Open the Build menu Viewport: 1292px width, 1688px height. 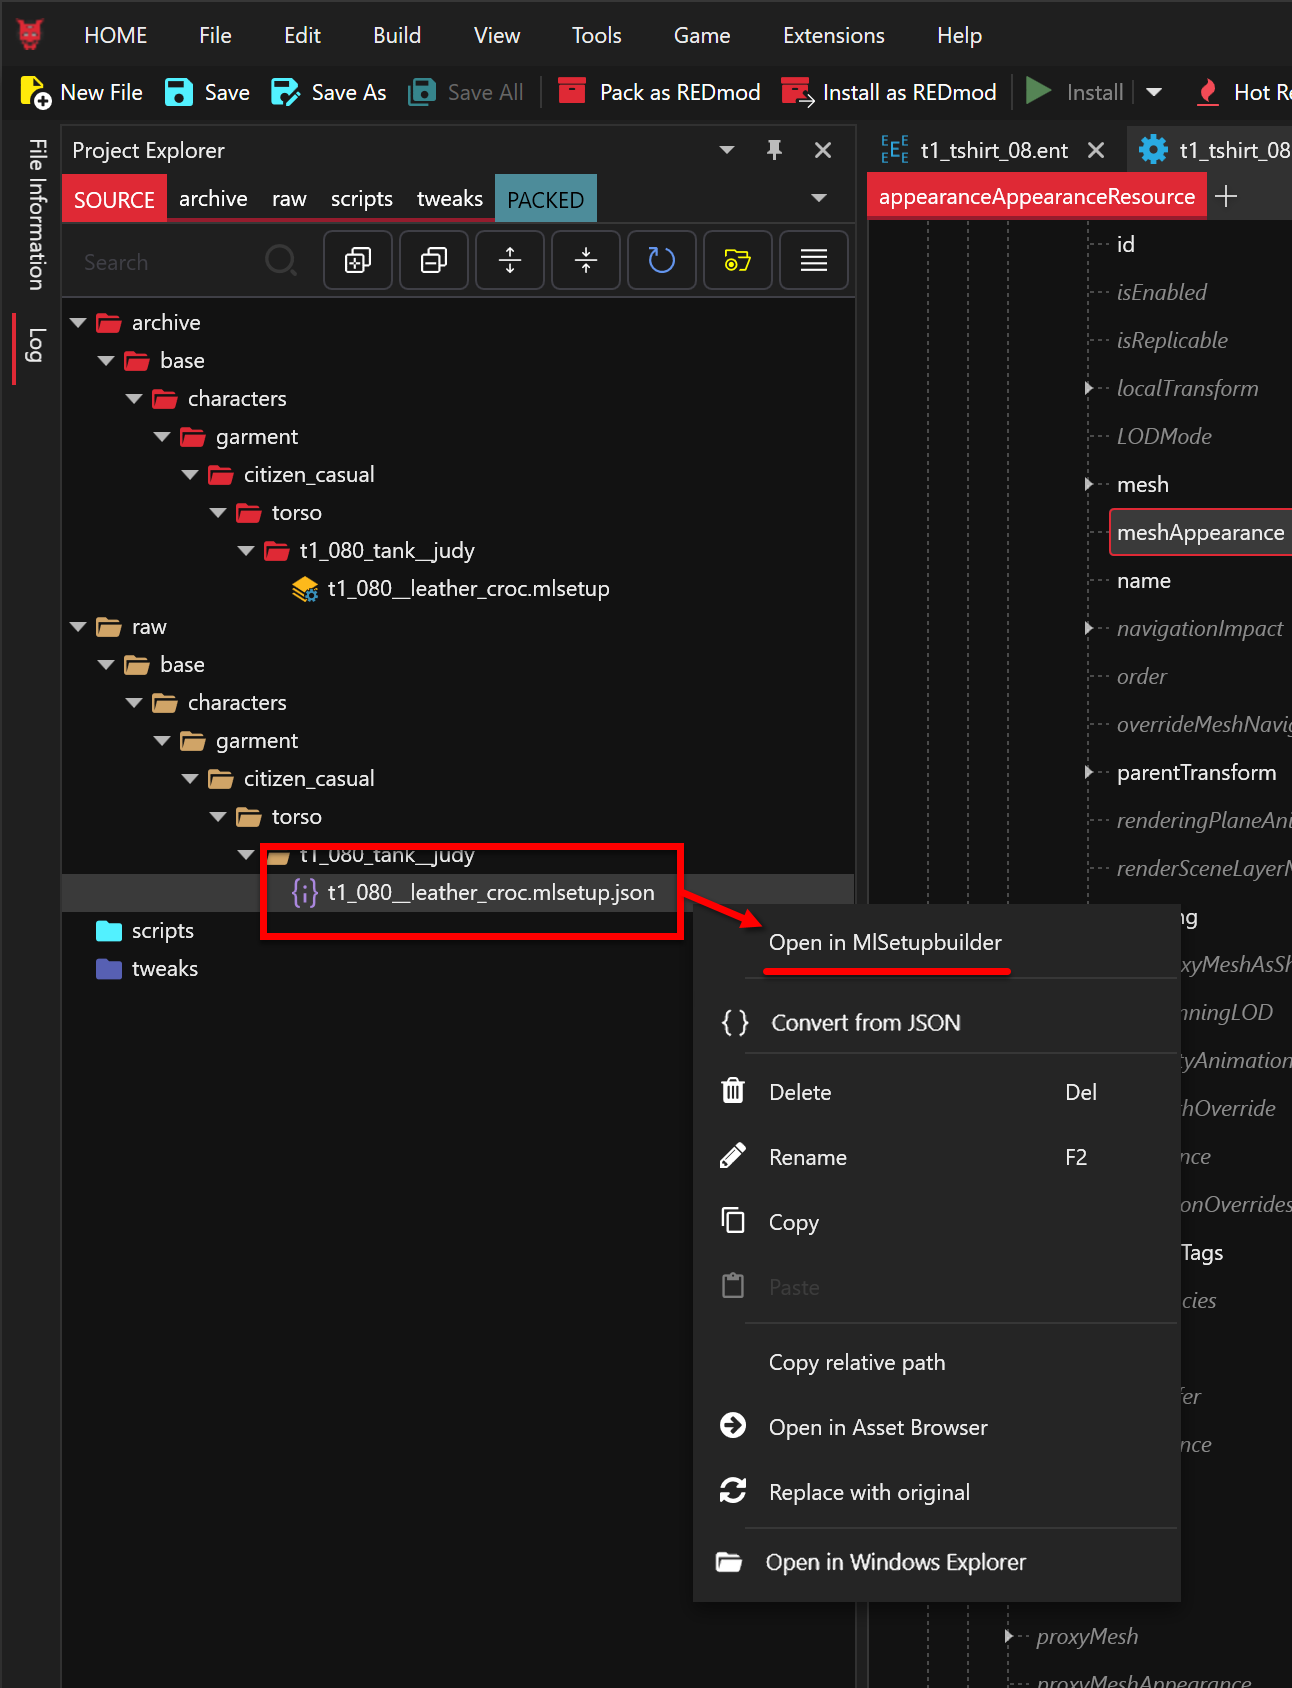click(x=397, y=36)
